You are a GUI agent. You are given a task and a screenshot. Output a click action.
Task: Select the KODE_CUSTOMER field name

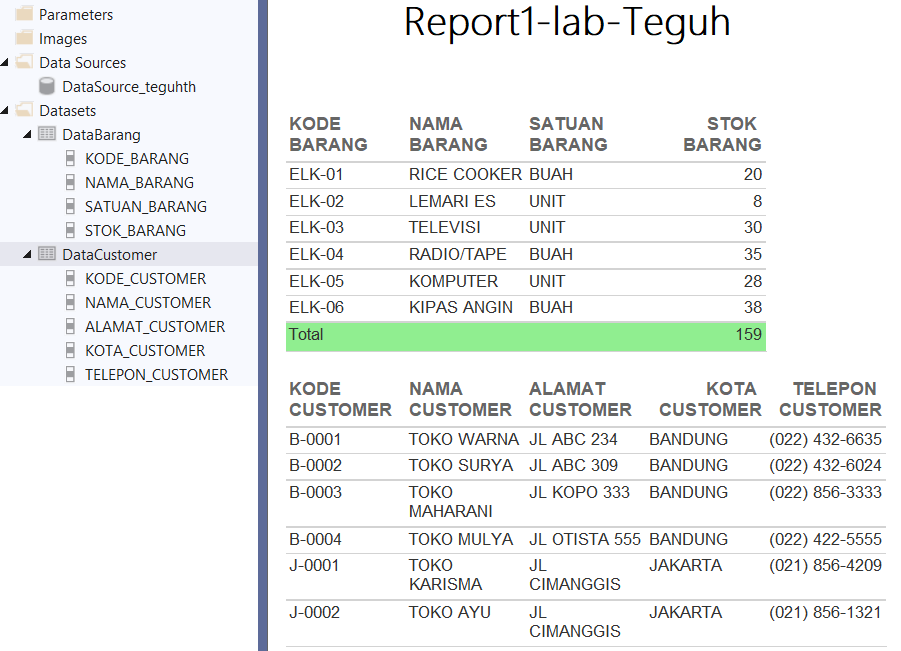pos(146,279)
